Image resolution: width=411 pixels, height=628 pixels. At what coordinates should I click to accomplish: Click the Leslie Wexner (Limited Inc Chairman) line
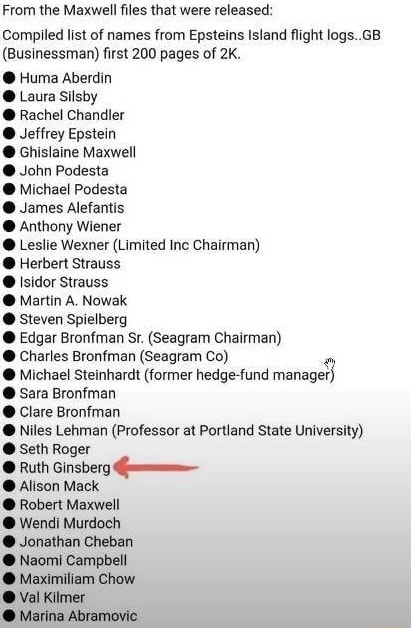140,245
